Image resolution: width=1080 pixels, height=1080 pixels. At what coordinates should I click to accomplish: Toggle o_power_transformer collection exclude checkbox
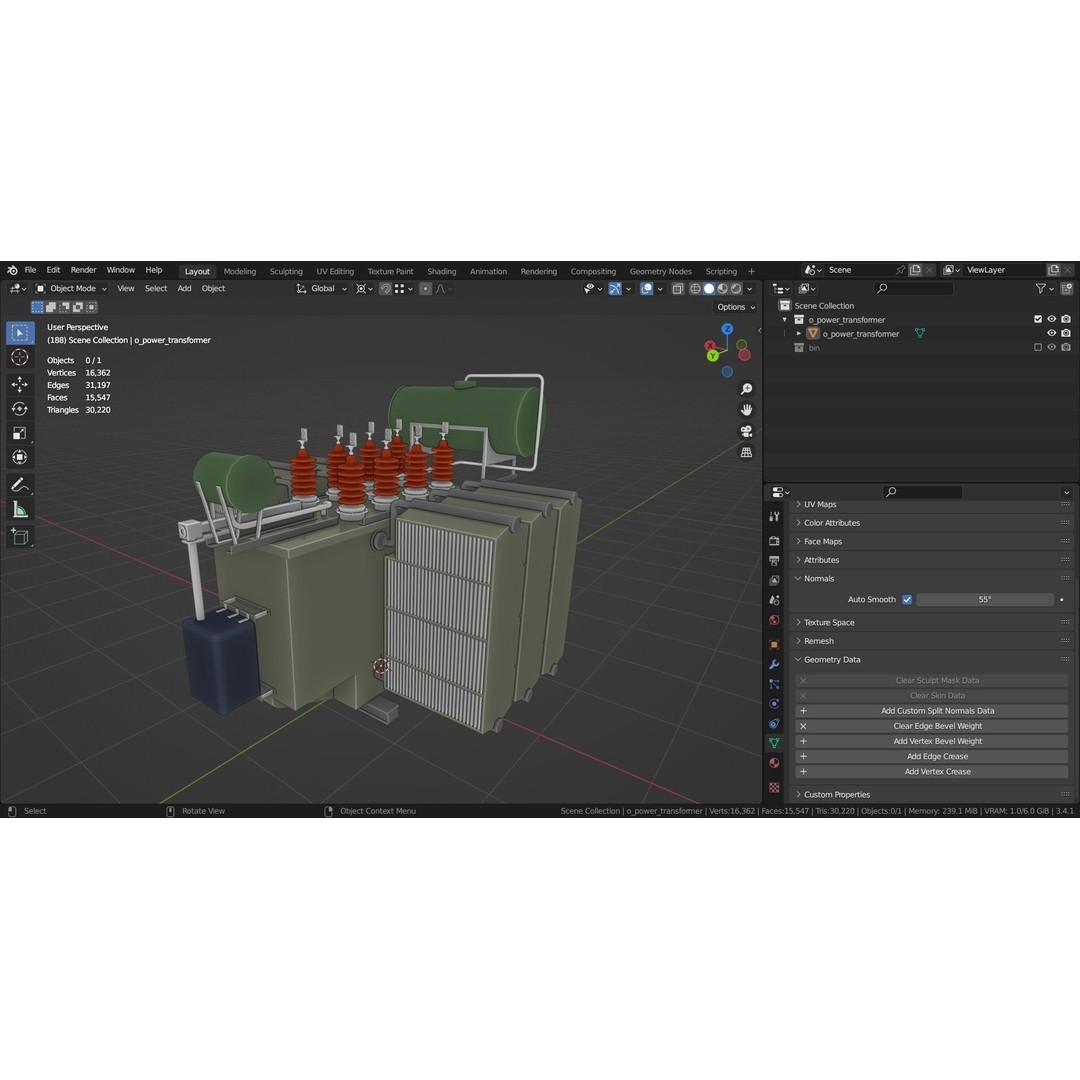[1038, 320]
